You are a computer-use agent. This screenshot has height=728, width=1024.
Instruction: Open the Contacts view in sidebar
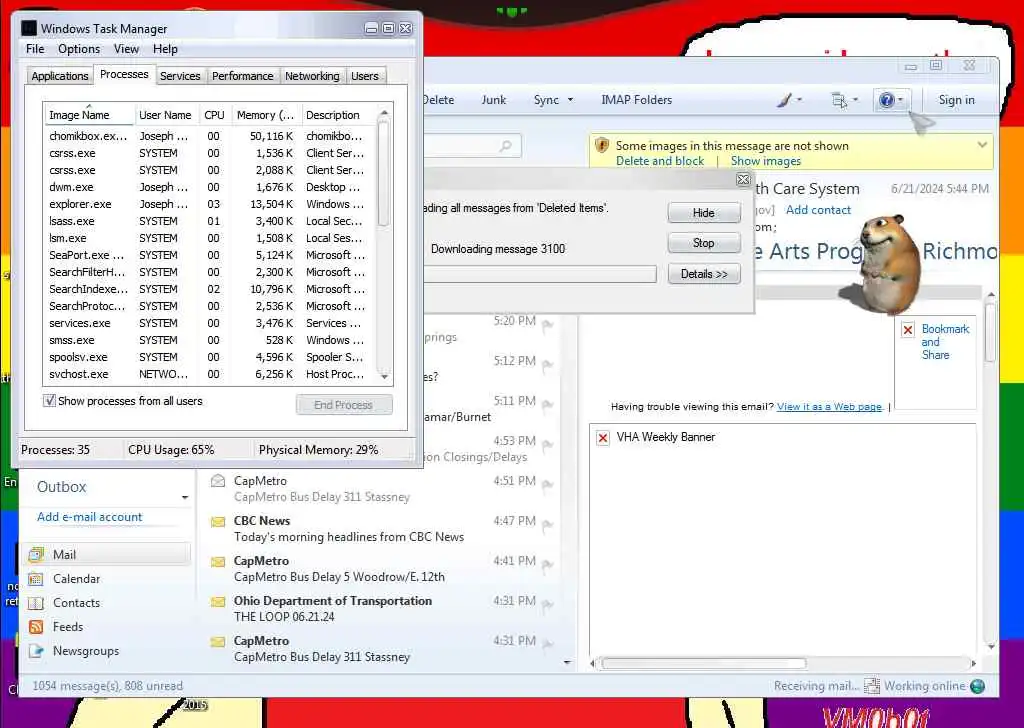point(76,603)
